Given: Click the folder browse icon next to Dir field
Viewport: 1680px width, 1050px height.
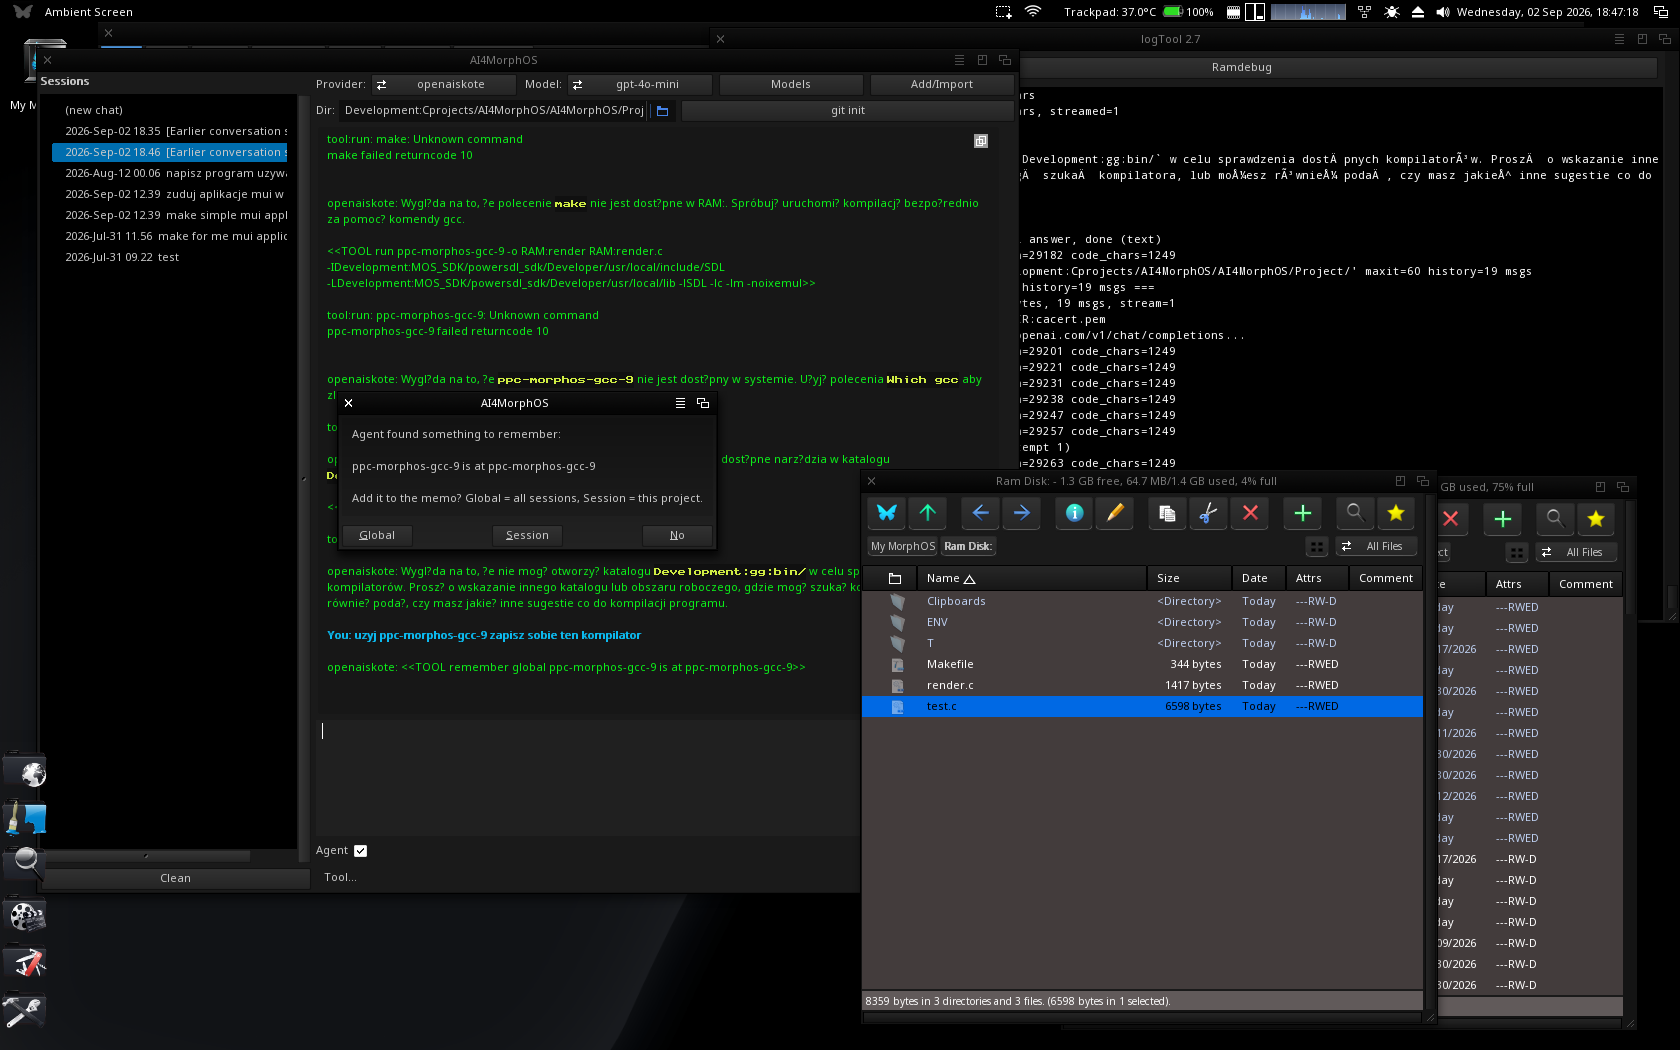Looking at the screenshot, I should coord(662,111).
